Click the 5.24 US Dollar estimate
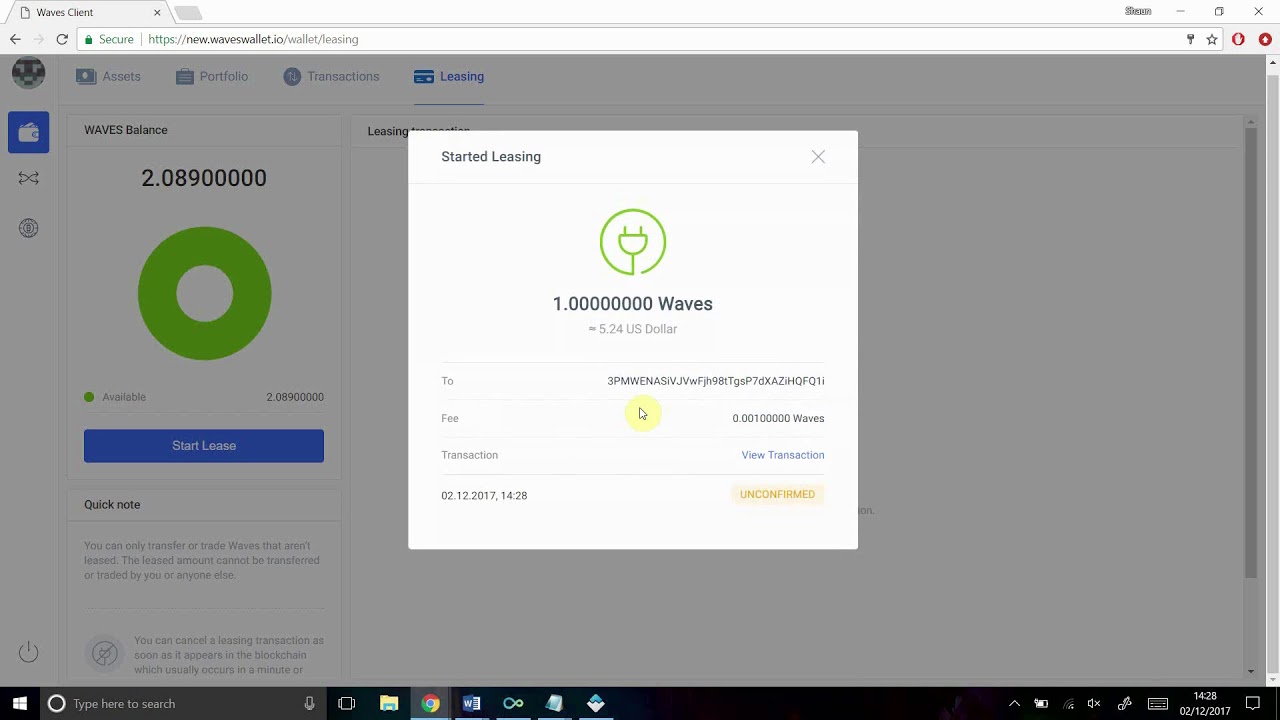Viewport: 1280px width, 720px height. click(633, 329)
